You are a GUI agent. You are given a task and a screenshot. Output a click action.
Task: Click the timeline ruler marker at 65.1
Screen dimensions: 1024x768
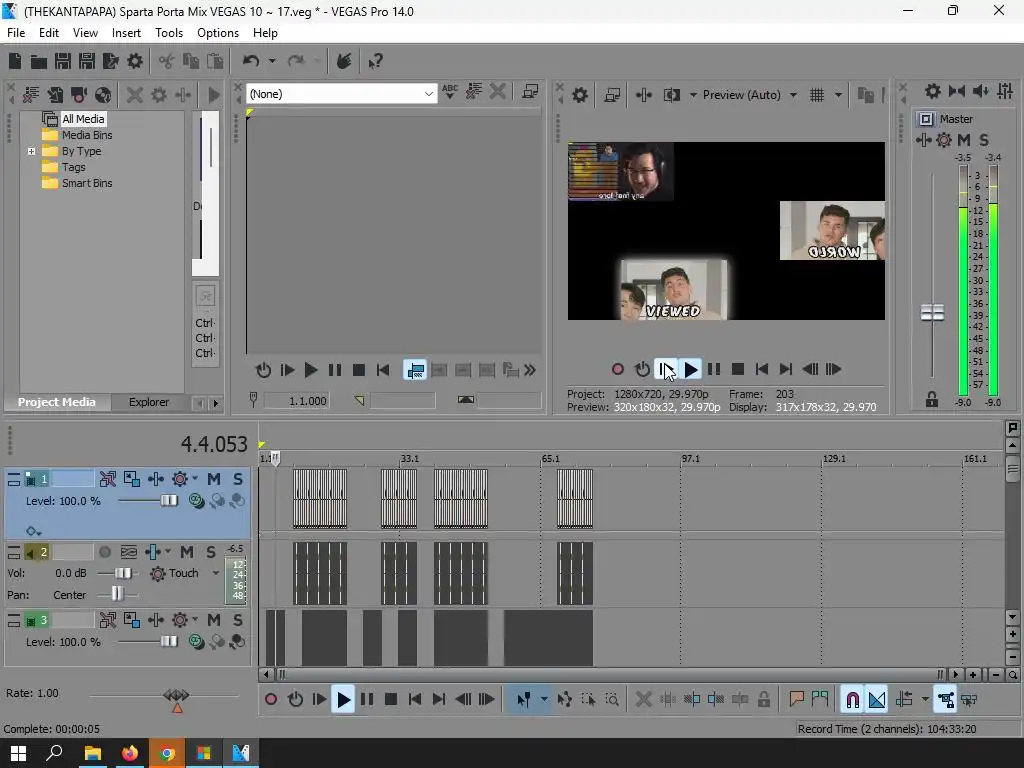[x=551, y=459]
